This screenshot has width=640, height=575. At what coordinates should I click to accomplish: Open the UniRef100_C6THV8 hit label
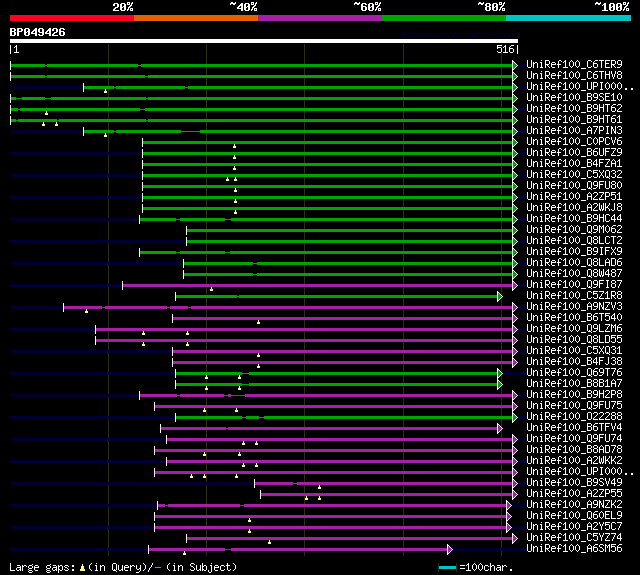(574, 75)
